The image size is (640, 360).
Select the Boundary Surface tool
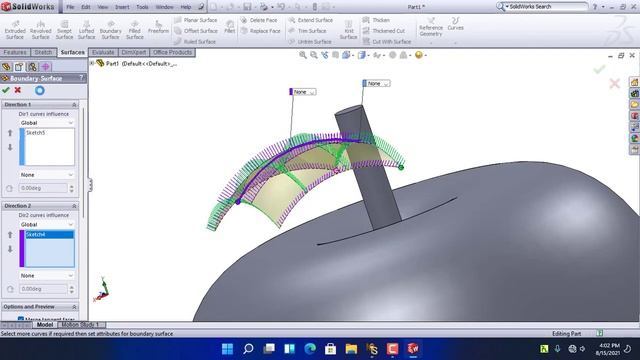point(111,30)
